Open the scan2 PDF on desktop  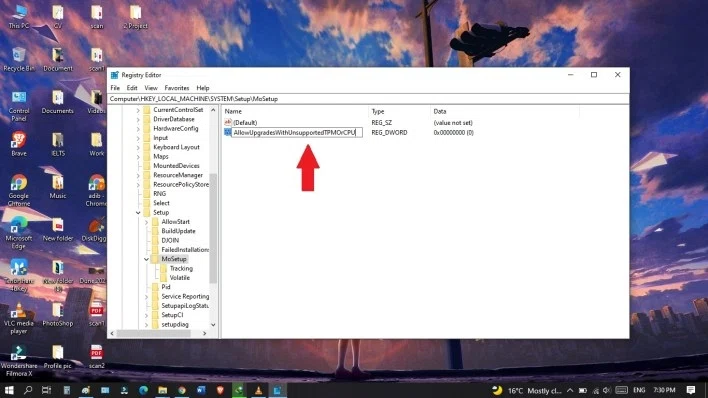coord(97,357)
